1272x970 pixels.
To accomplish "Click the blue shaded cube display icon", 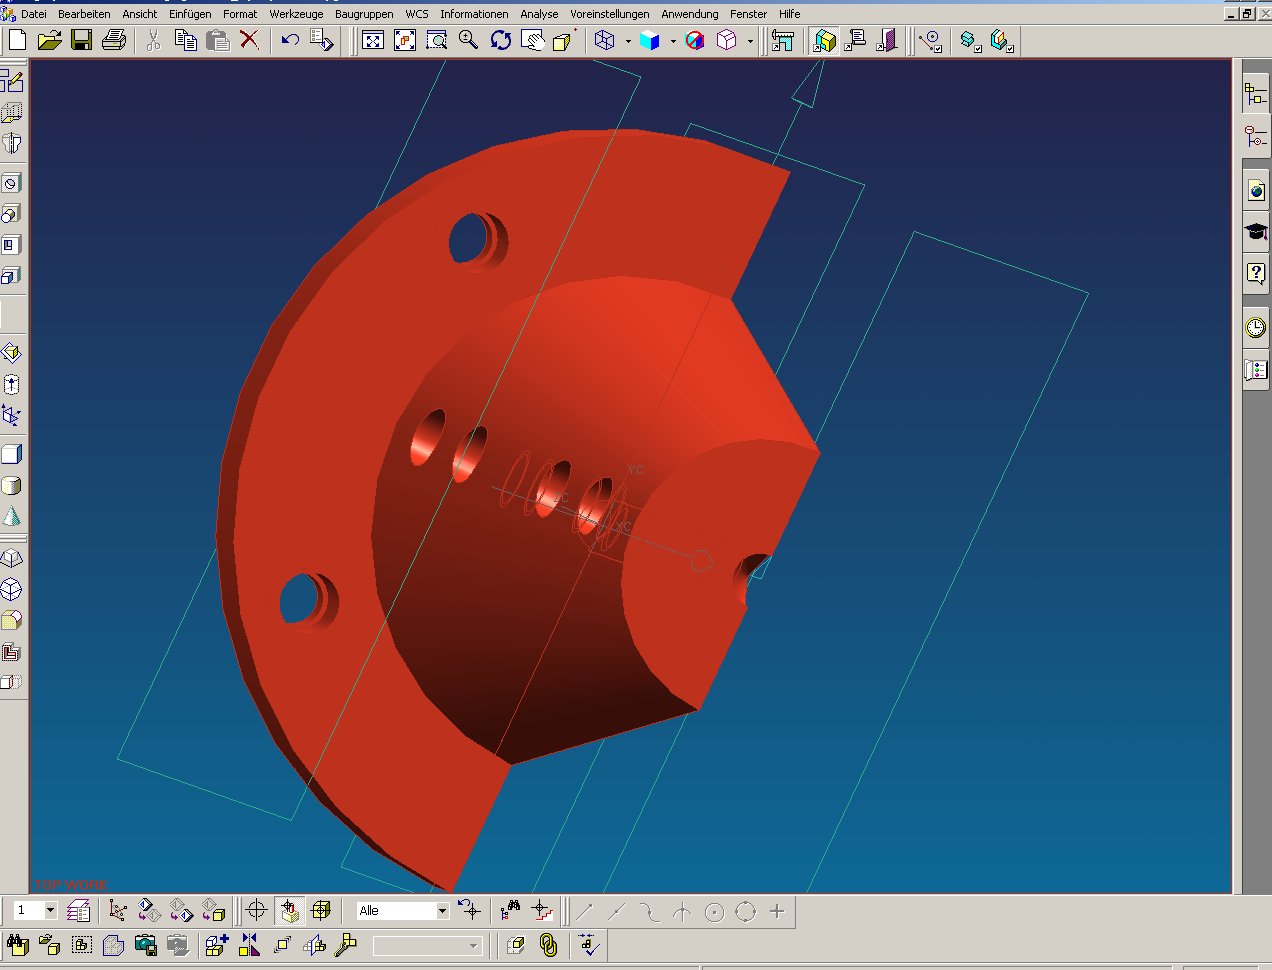I will pyautogui.click(x=650, y=40).
